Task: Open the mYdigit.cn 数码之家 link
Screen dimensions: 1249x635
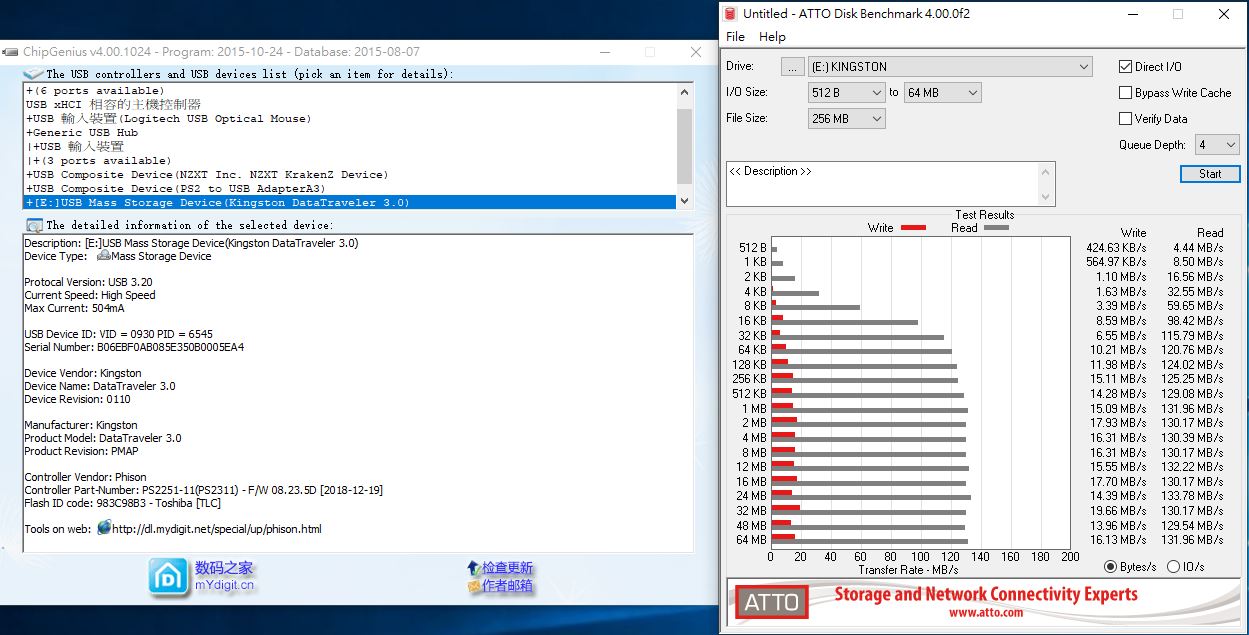Action: (x=224, y=577)
